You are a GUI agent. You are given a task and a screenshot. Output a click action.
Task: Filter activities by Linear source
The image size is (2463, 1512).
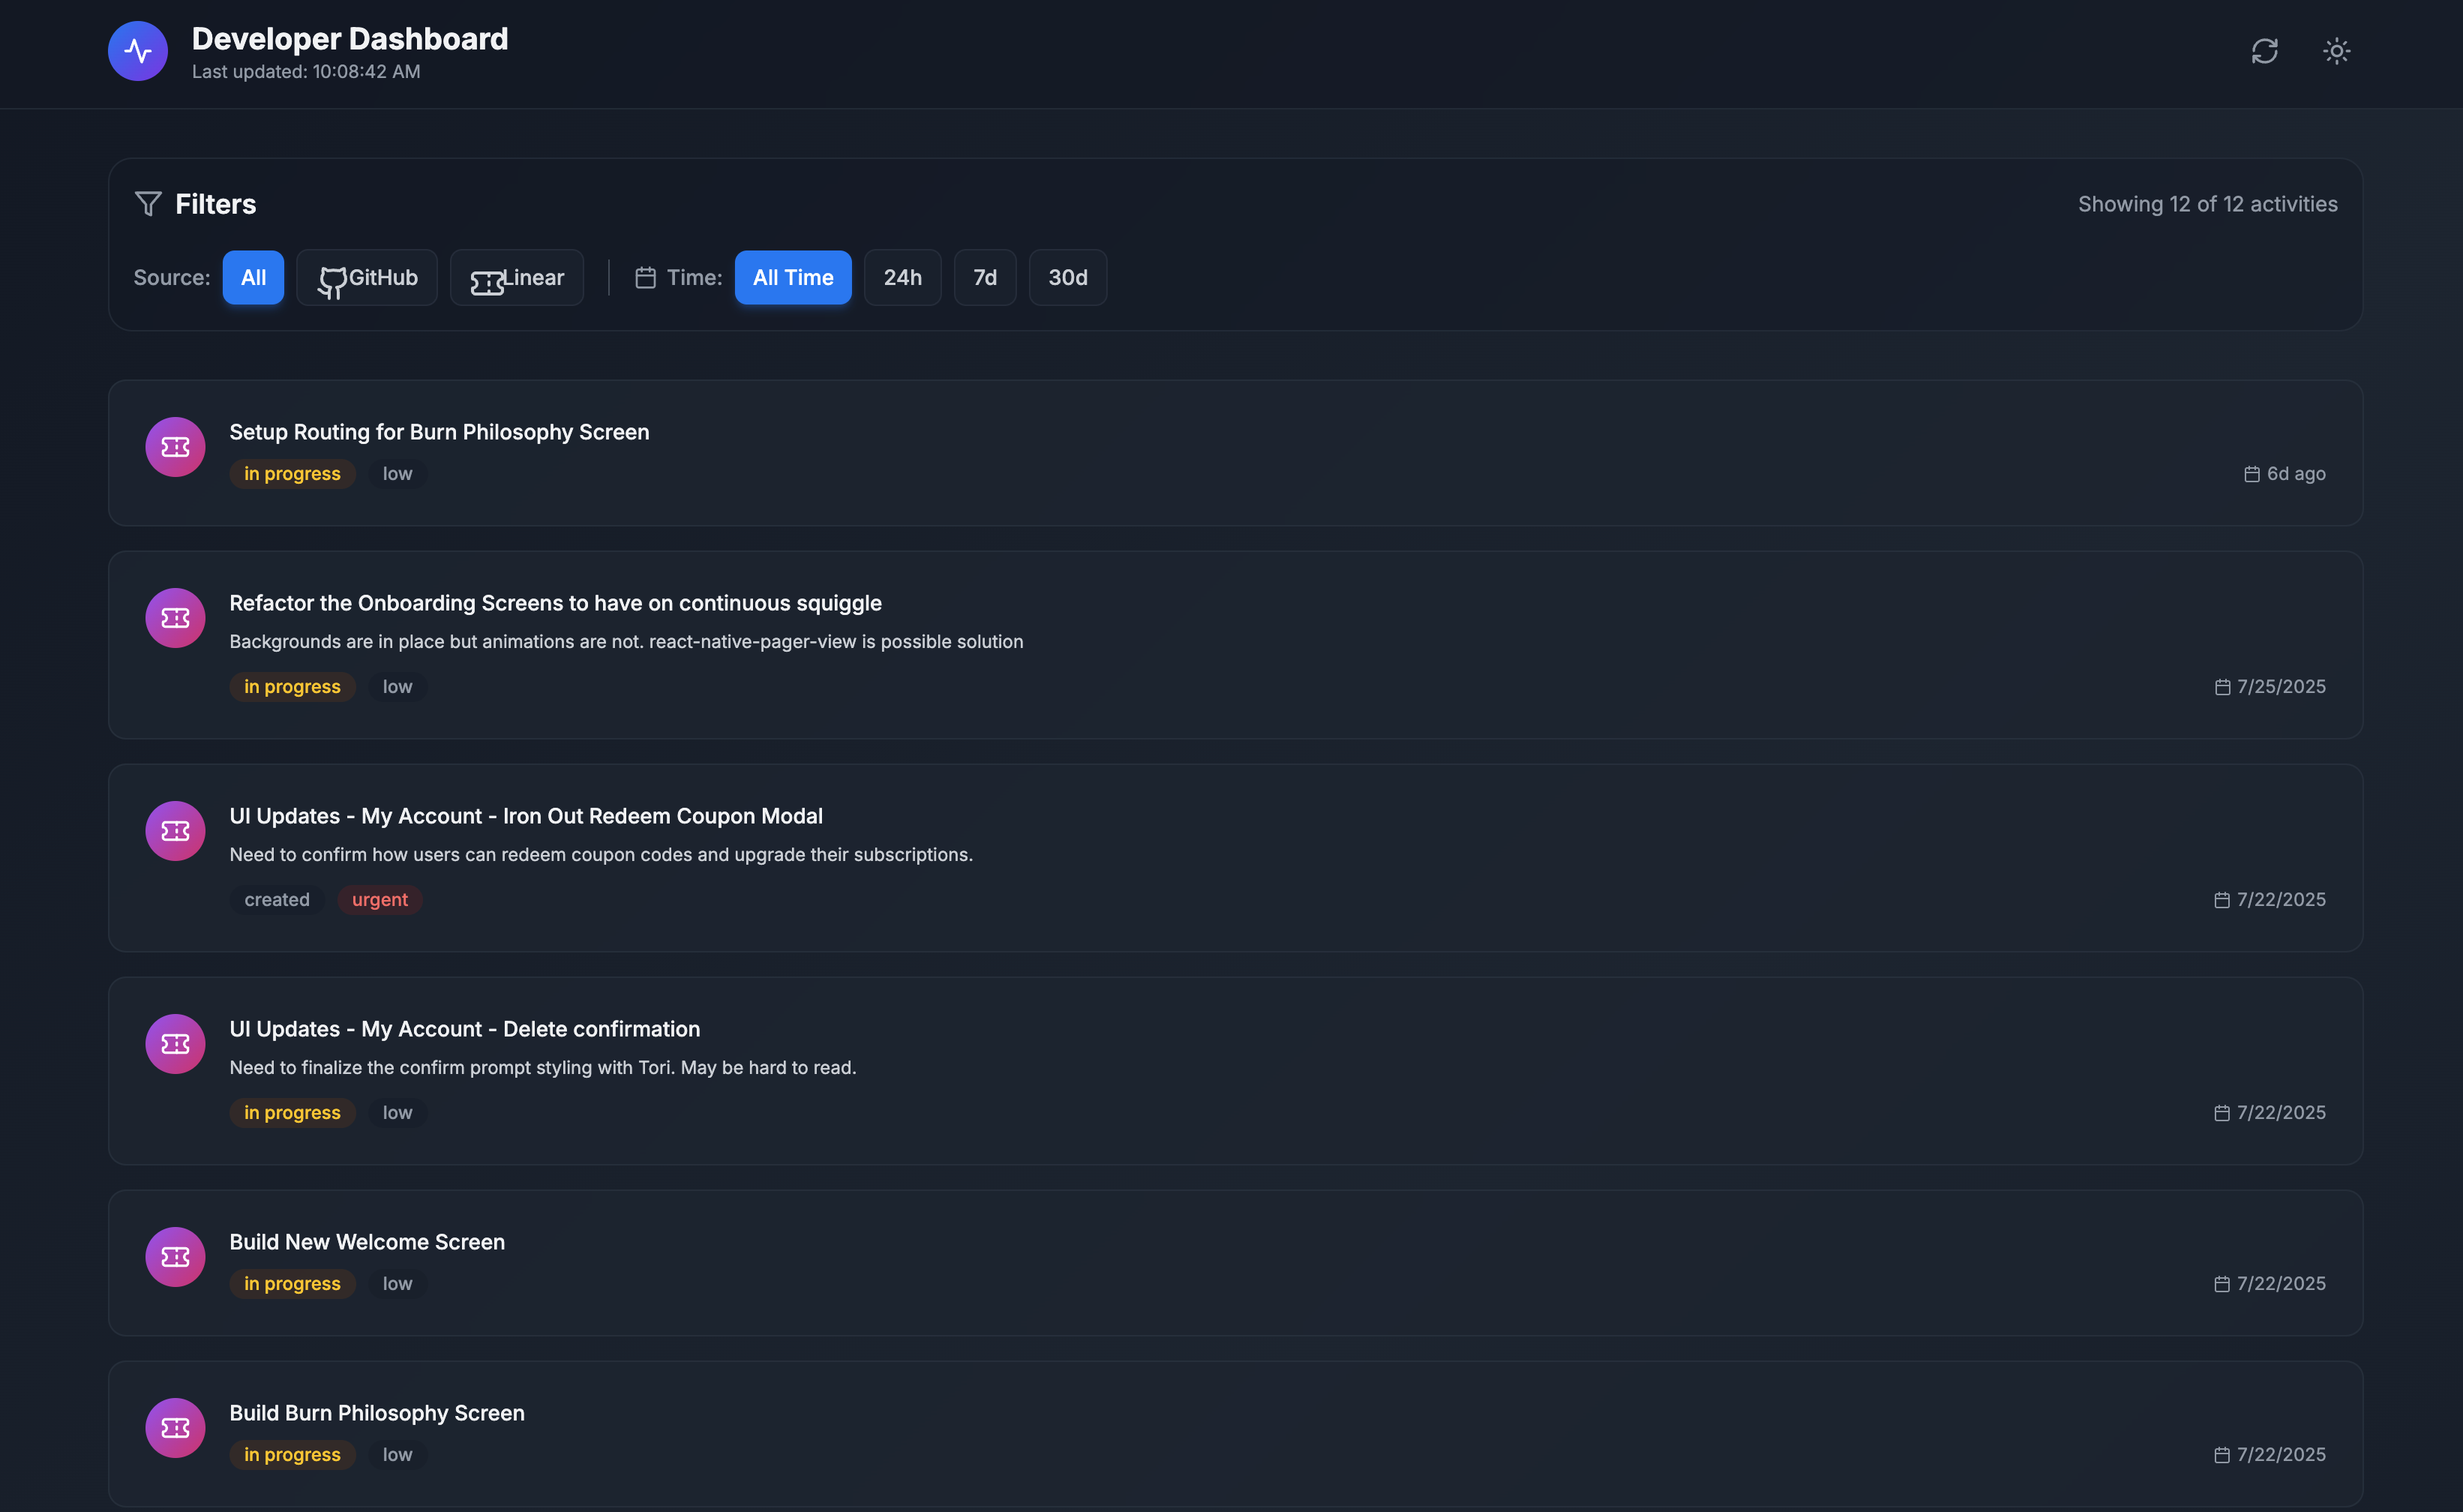[x=517, y=277]
